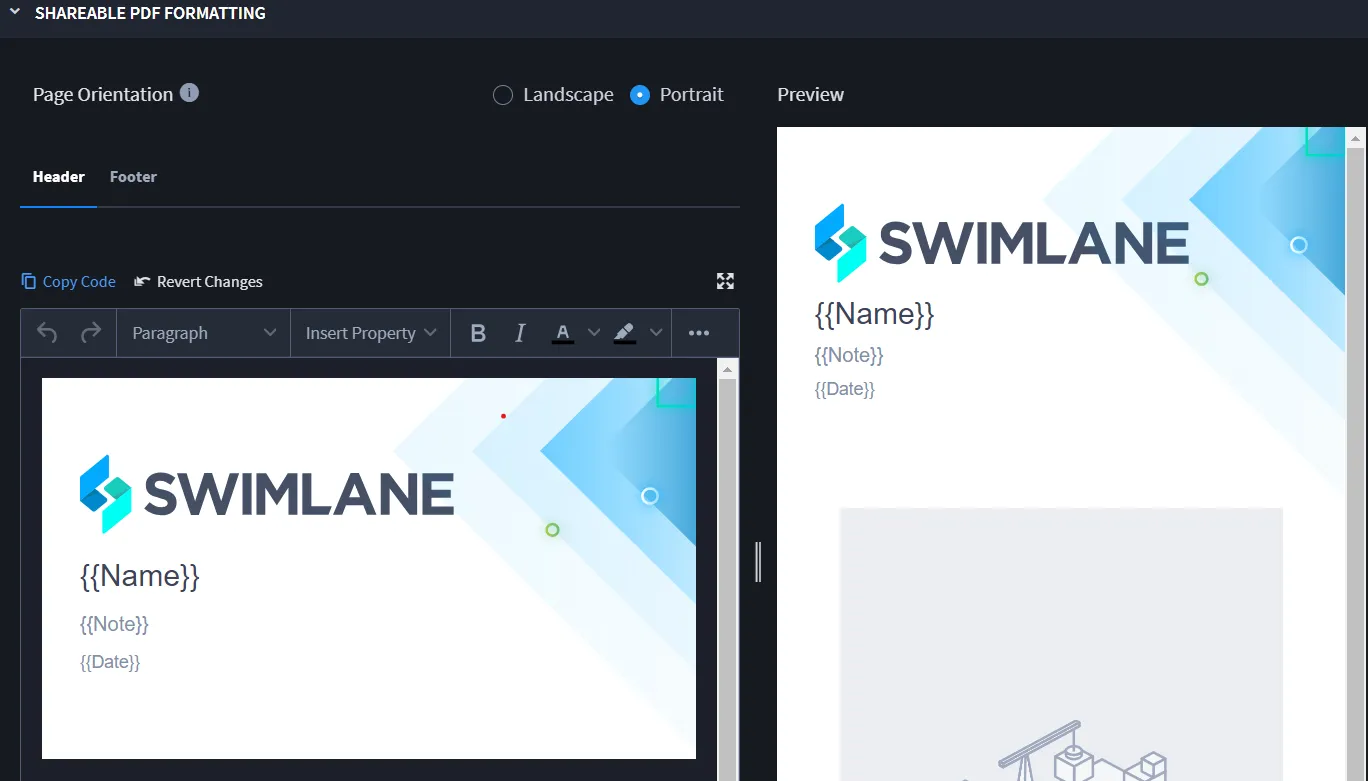Click the {{Name}} placeholder in the editor

(x=140, y=576)
